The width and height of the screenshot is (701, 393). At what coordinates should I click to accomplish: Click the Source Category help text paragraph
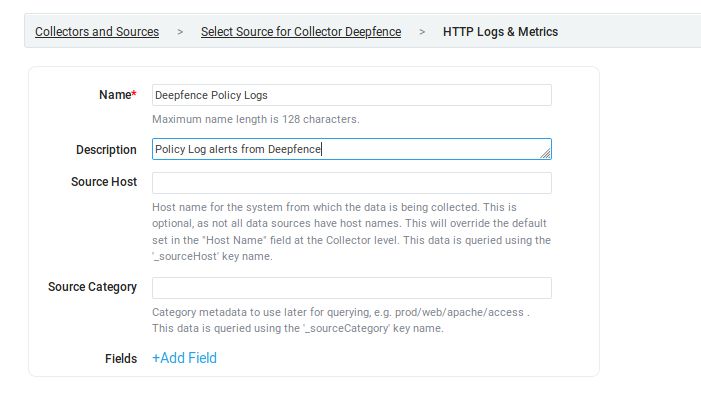click(341, 320)
